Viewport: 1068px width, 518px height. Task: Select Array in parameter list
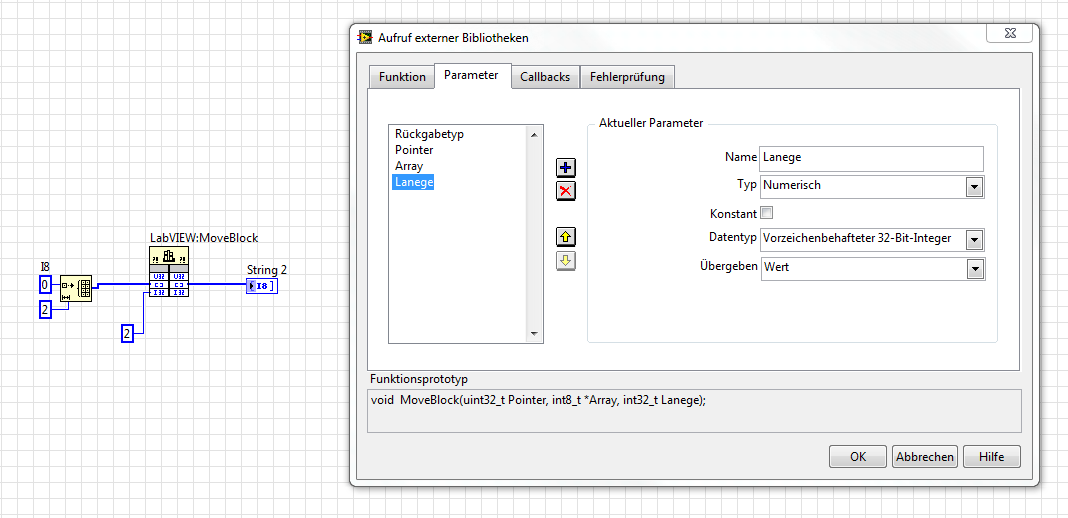(409, 166)
